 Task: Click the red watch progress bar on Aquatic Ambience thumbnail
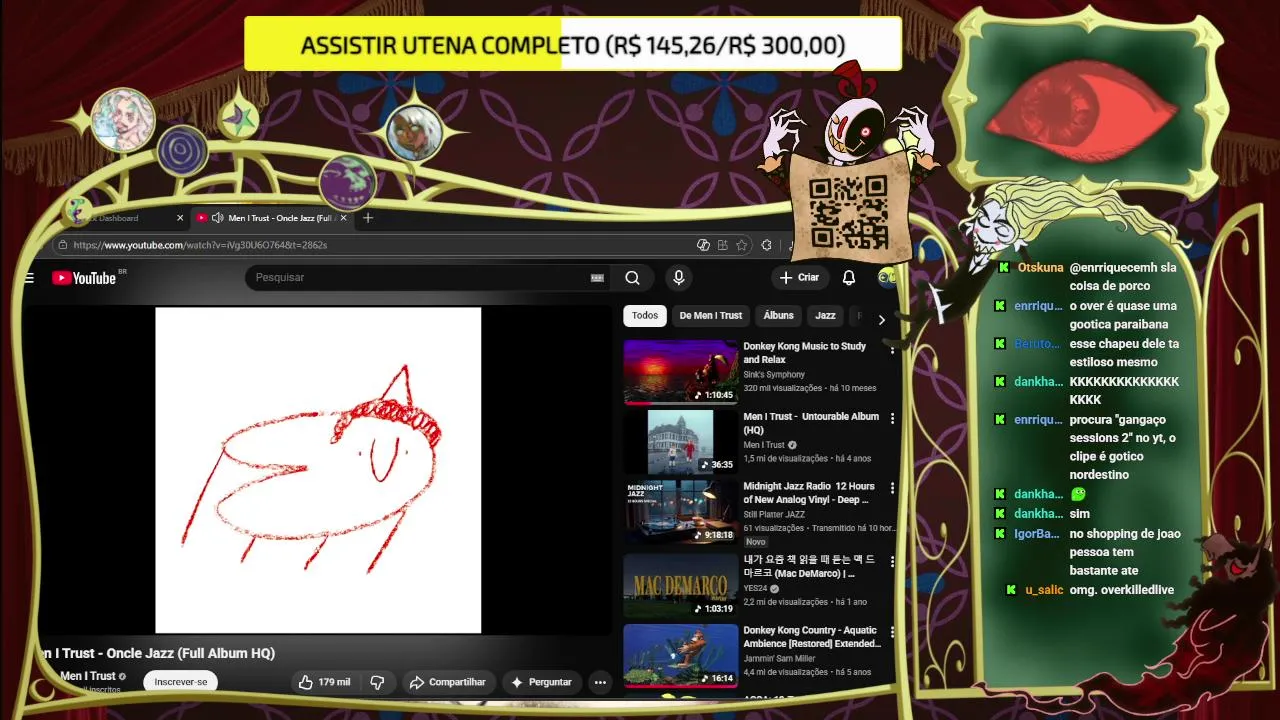681,686
